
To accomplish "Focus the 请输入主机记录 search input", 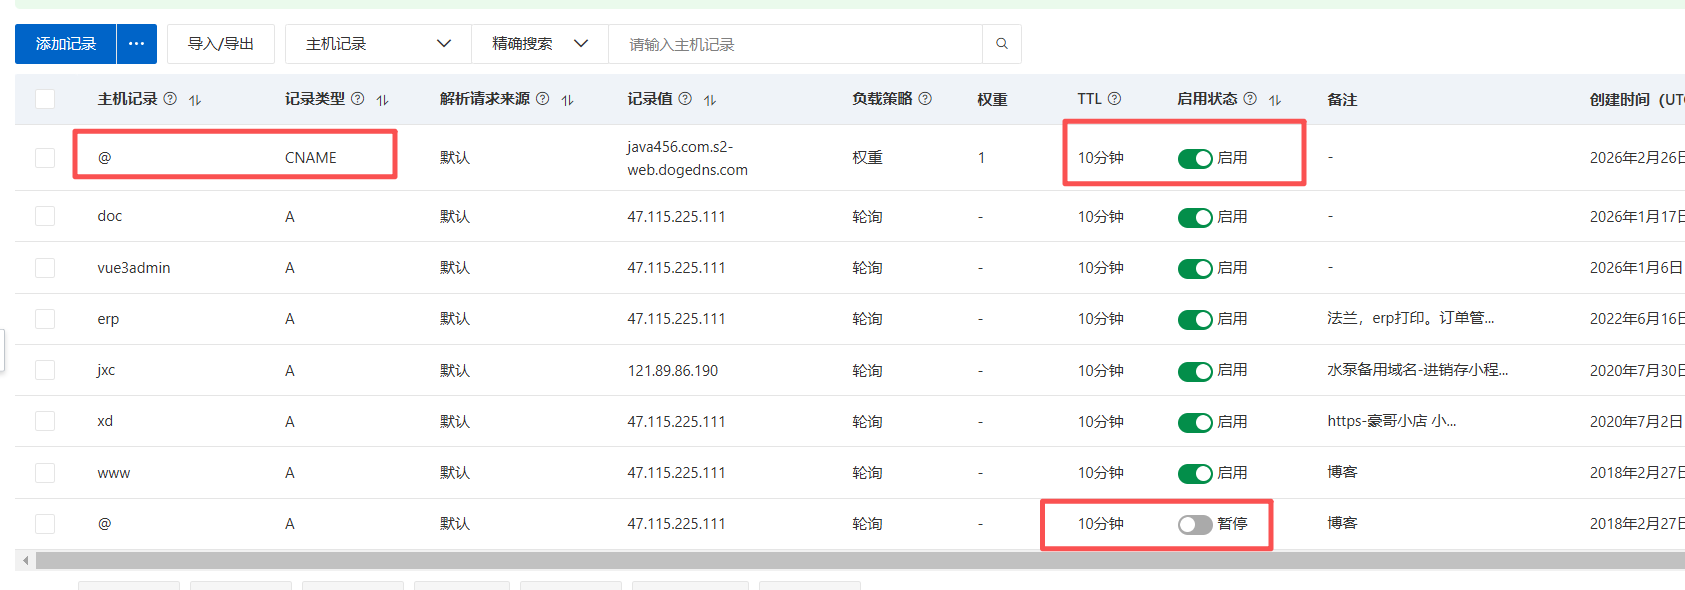I will [x=795, y=44].
